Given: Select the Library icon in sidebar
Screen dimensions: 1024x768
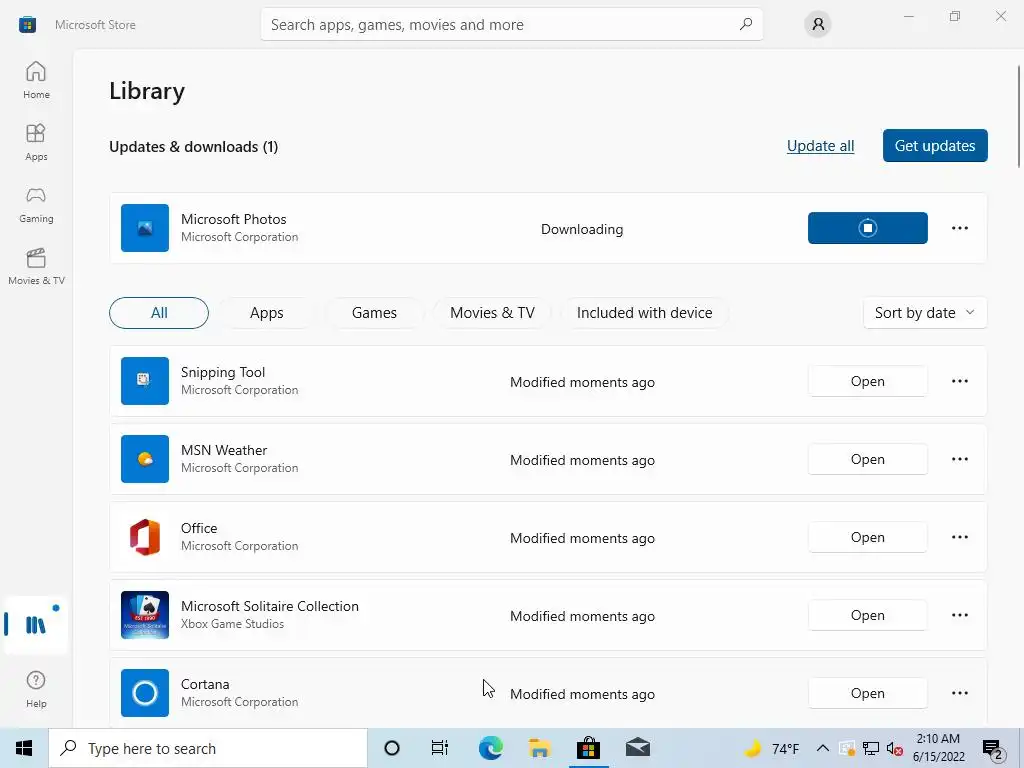Looking at the screenshot, I should [36, 625].
